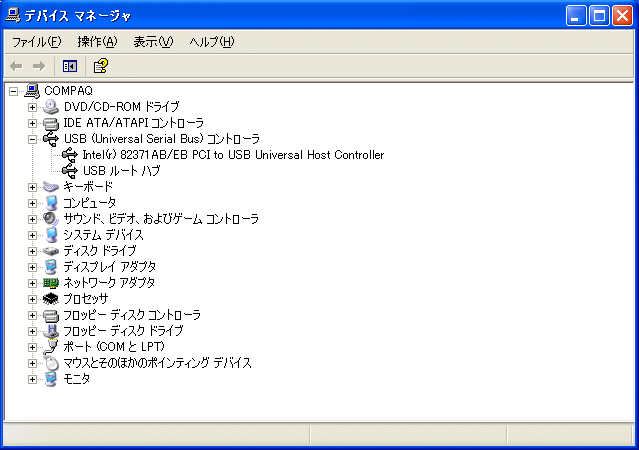The image size is (639, 450).
Task: Click the マウス pointing device icon
Action: [x=51, y=363]
